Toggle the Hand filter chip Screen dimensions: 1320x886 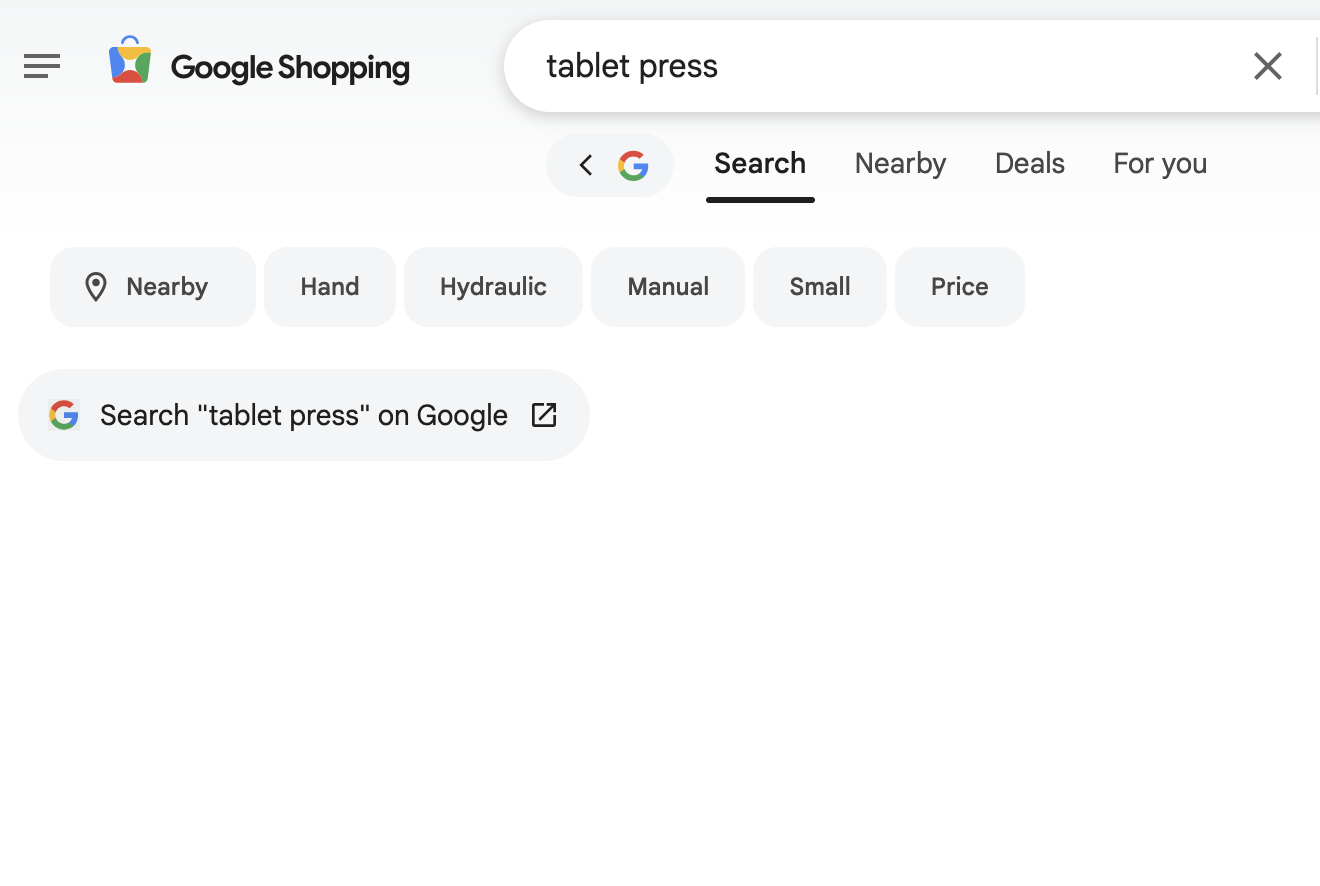click(x=330, y=287)
